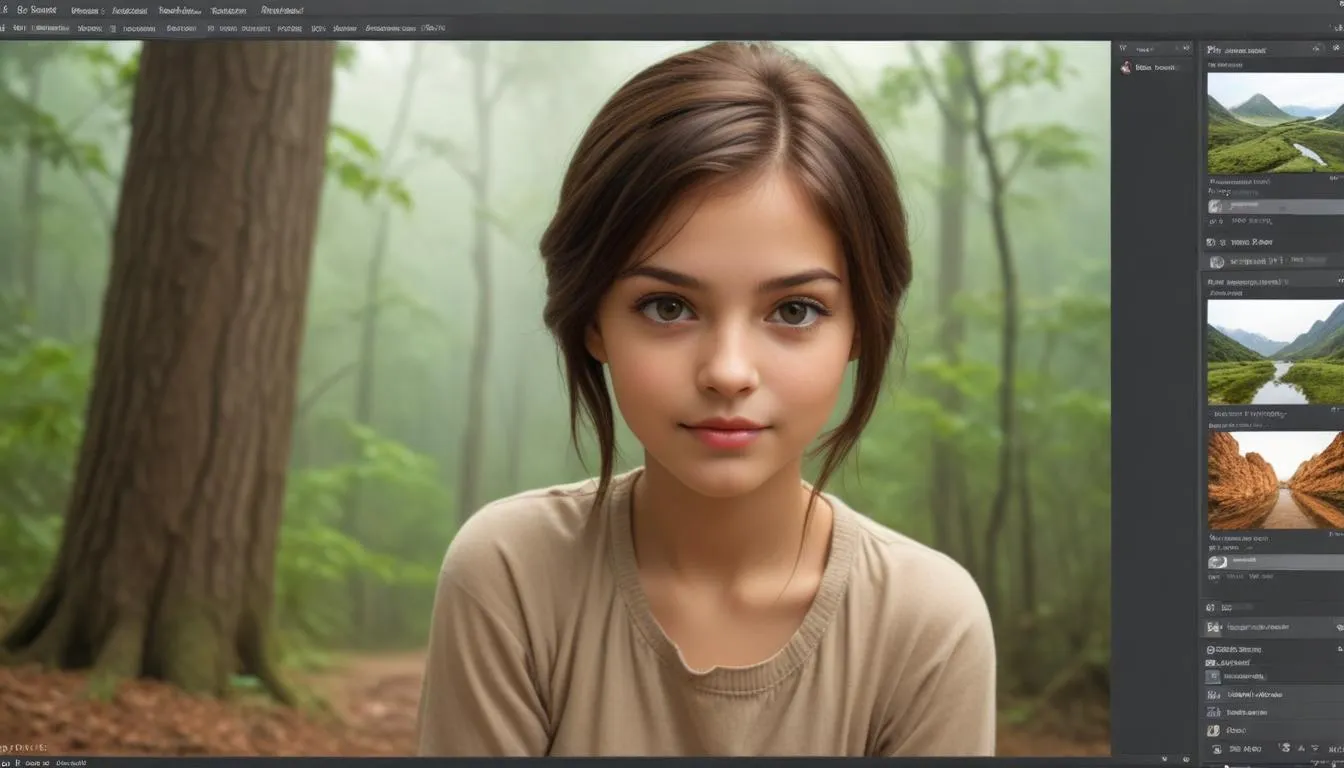
Task: Select the river valley landscape thumbnail
Action: pyautogui.click(x=1275, y=352)
